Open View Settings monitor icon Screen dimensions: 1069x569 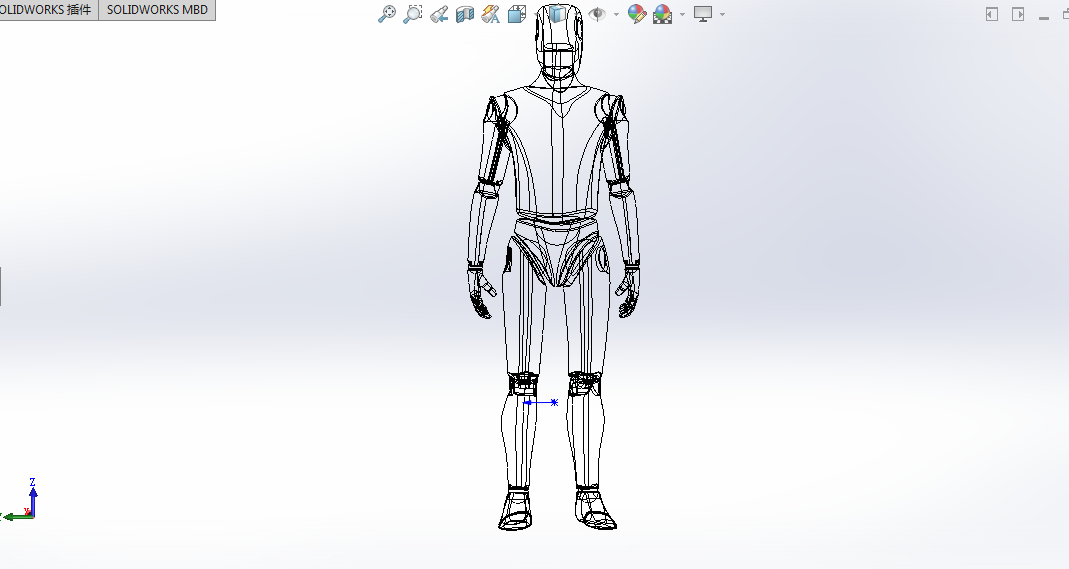703,14
